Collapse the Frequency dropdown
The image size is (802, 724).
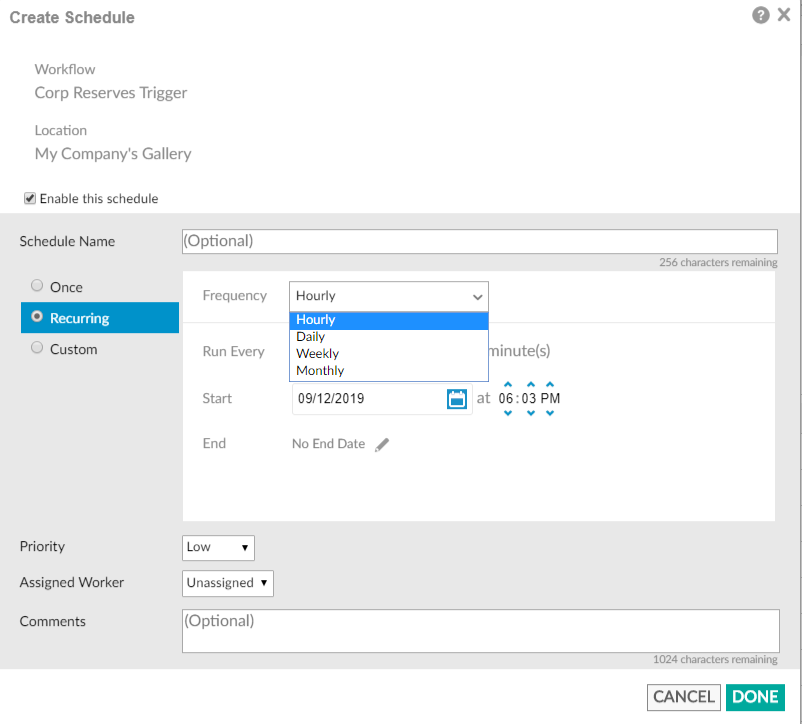(x=389, y=296)
